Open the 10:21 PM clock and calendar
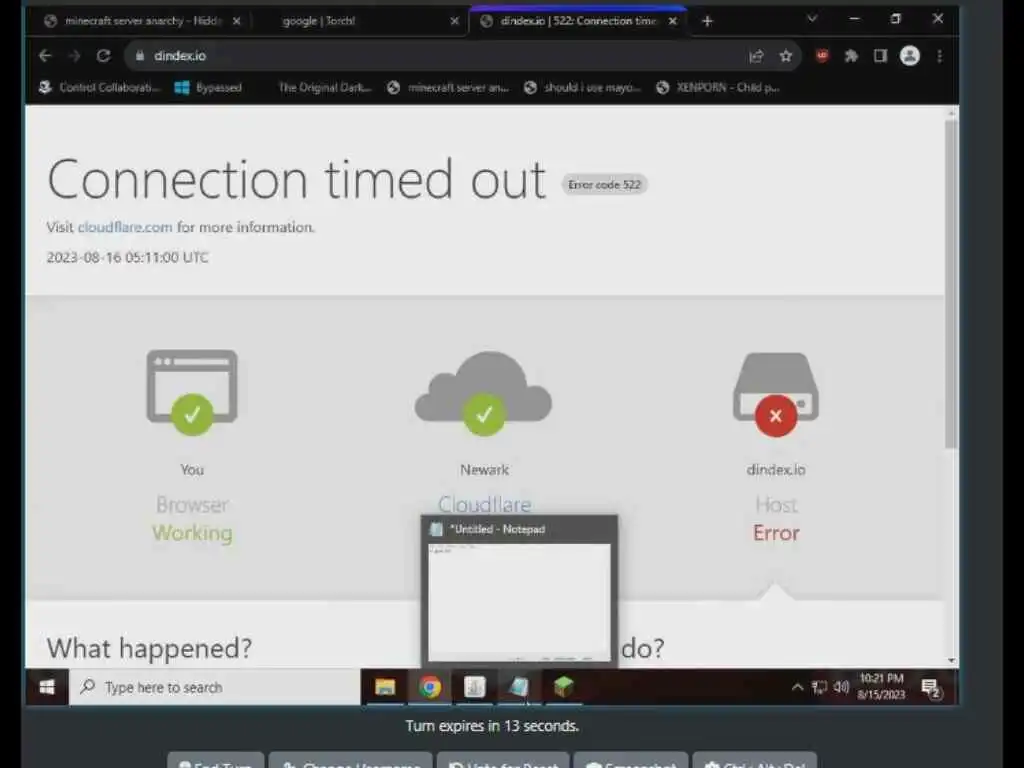The image size is (1024, 768). [881, 686]
